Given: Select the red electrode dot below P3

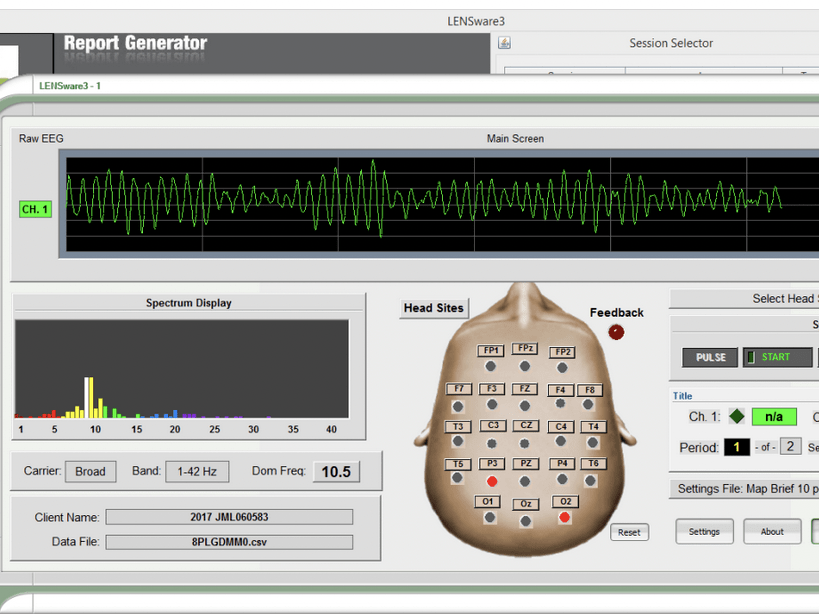Looking at the screenshot, I should [492, 481].
